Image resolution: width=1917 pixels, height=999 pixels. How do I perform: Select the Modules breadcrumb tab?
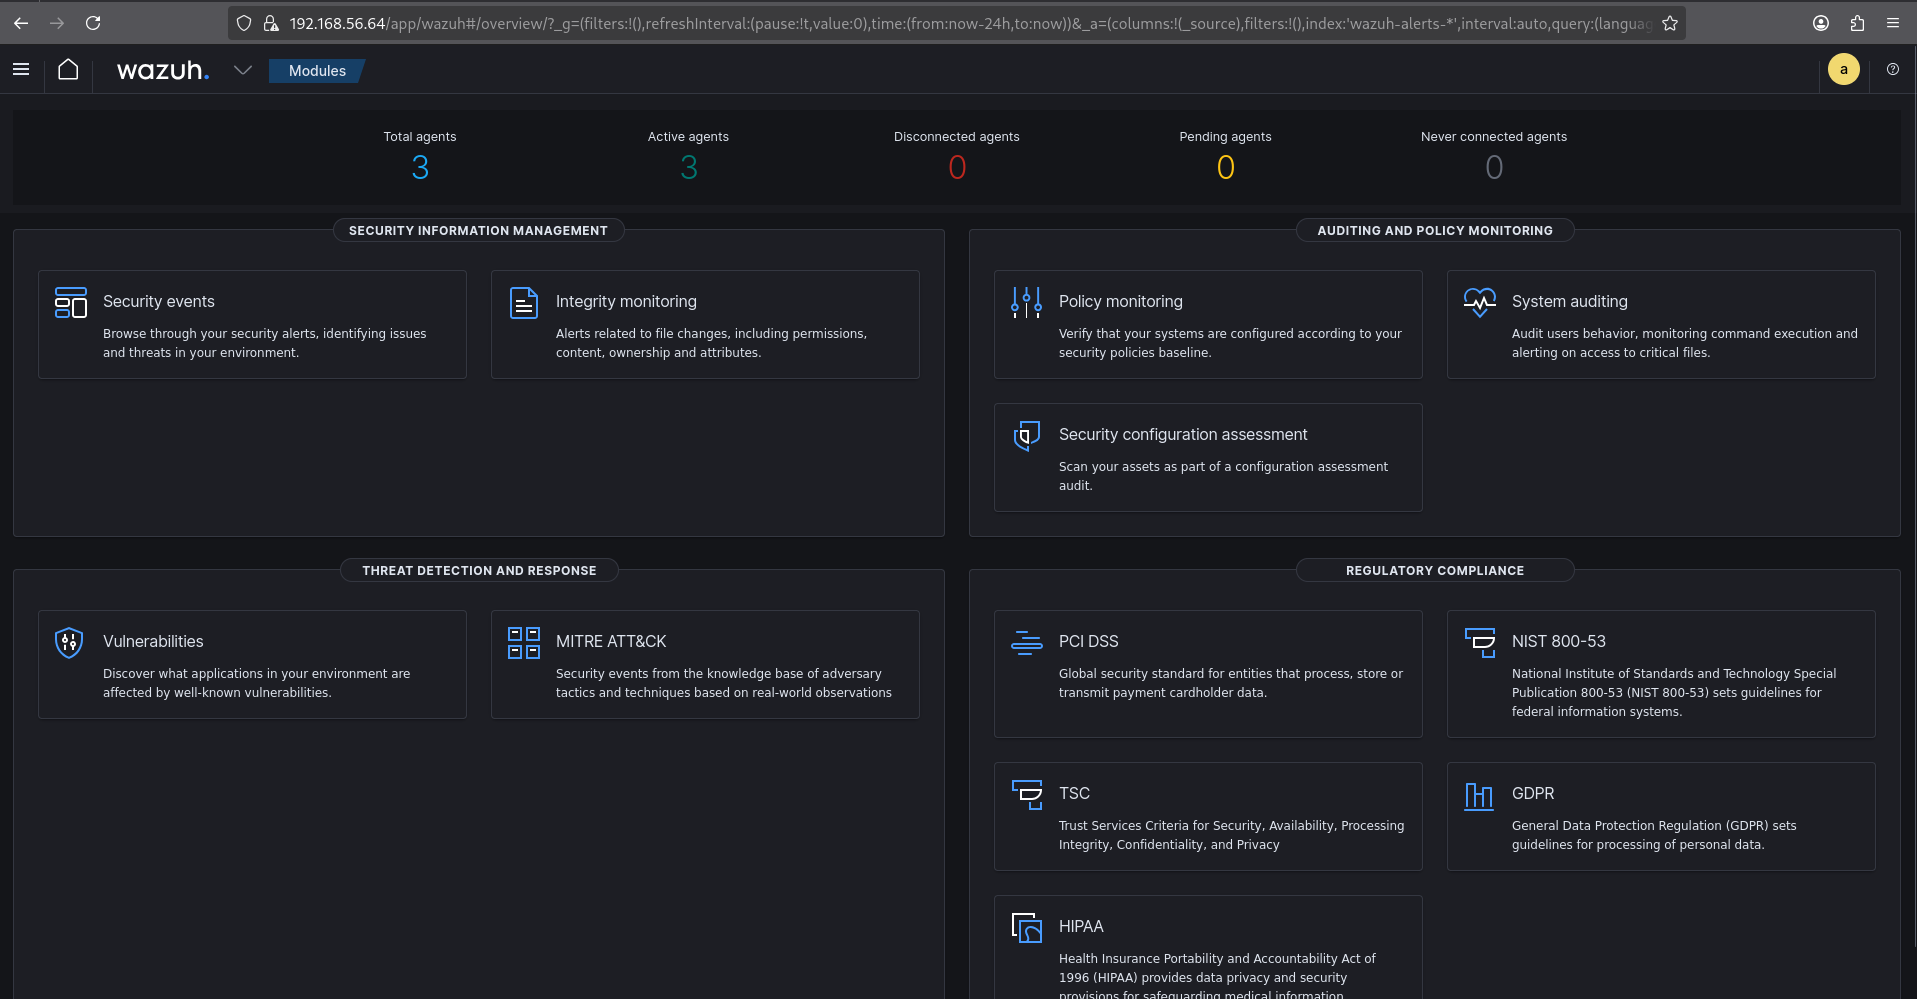pos(317,71)
